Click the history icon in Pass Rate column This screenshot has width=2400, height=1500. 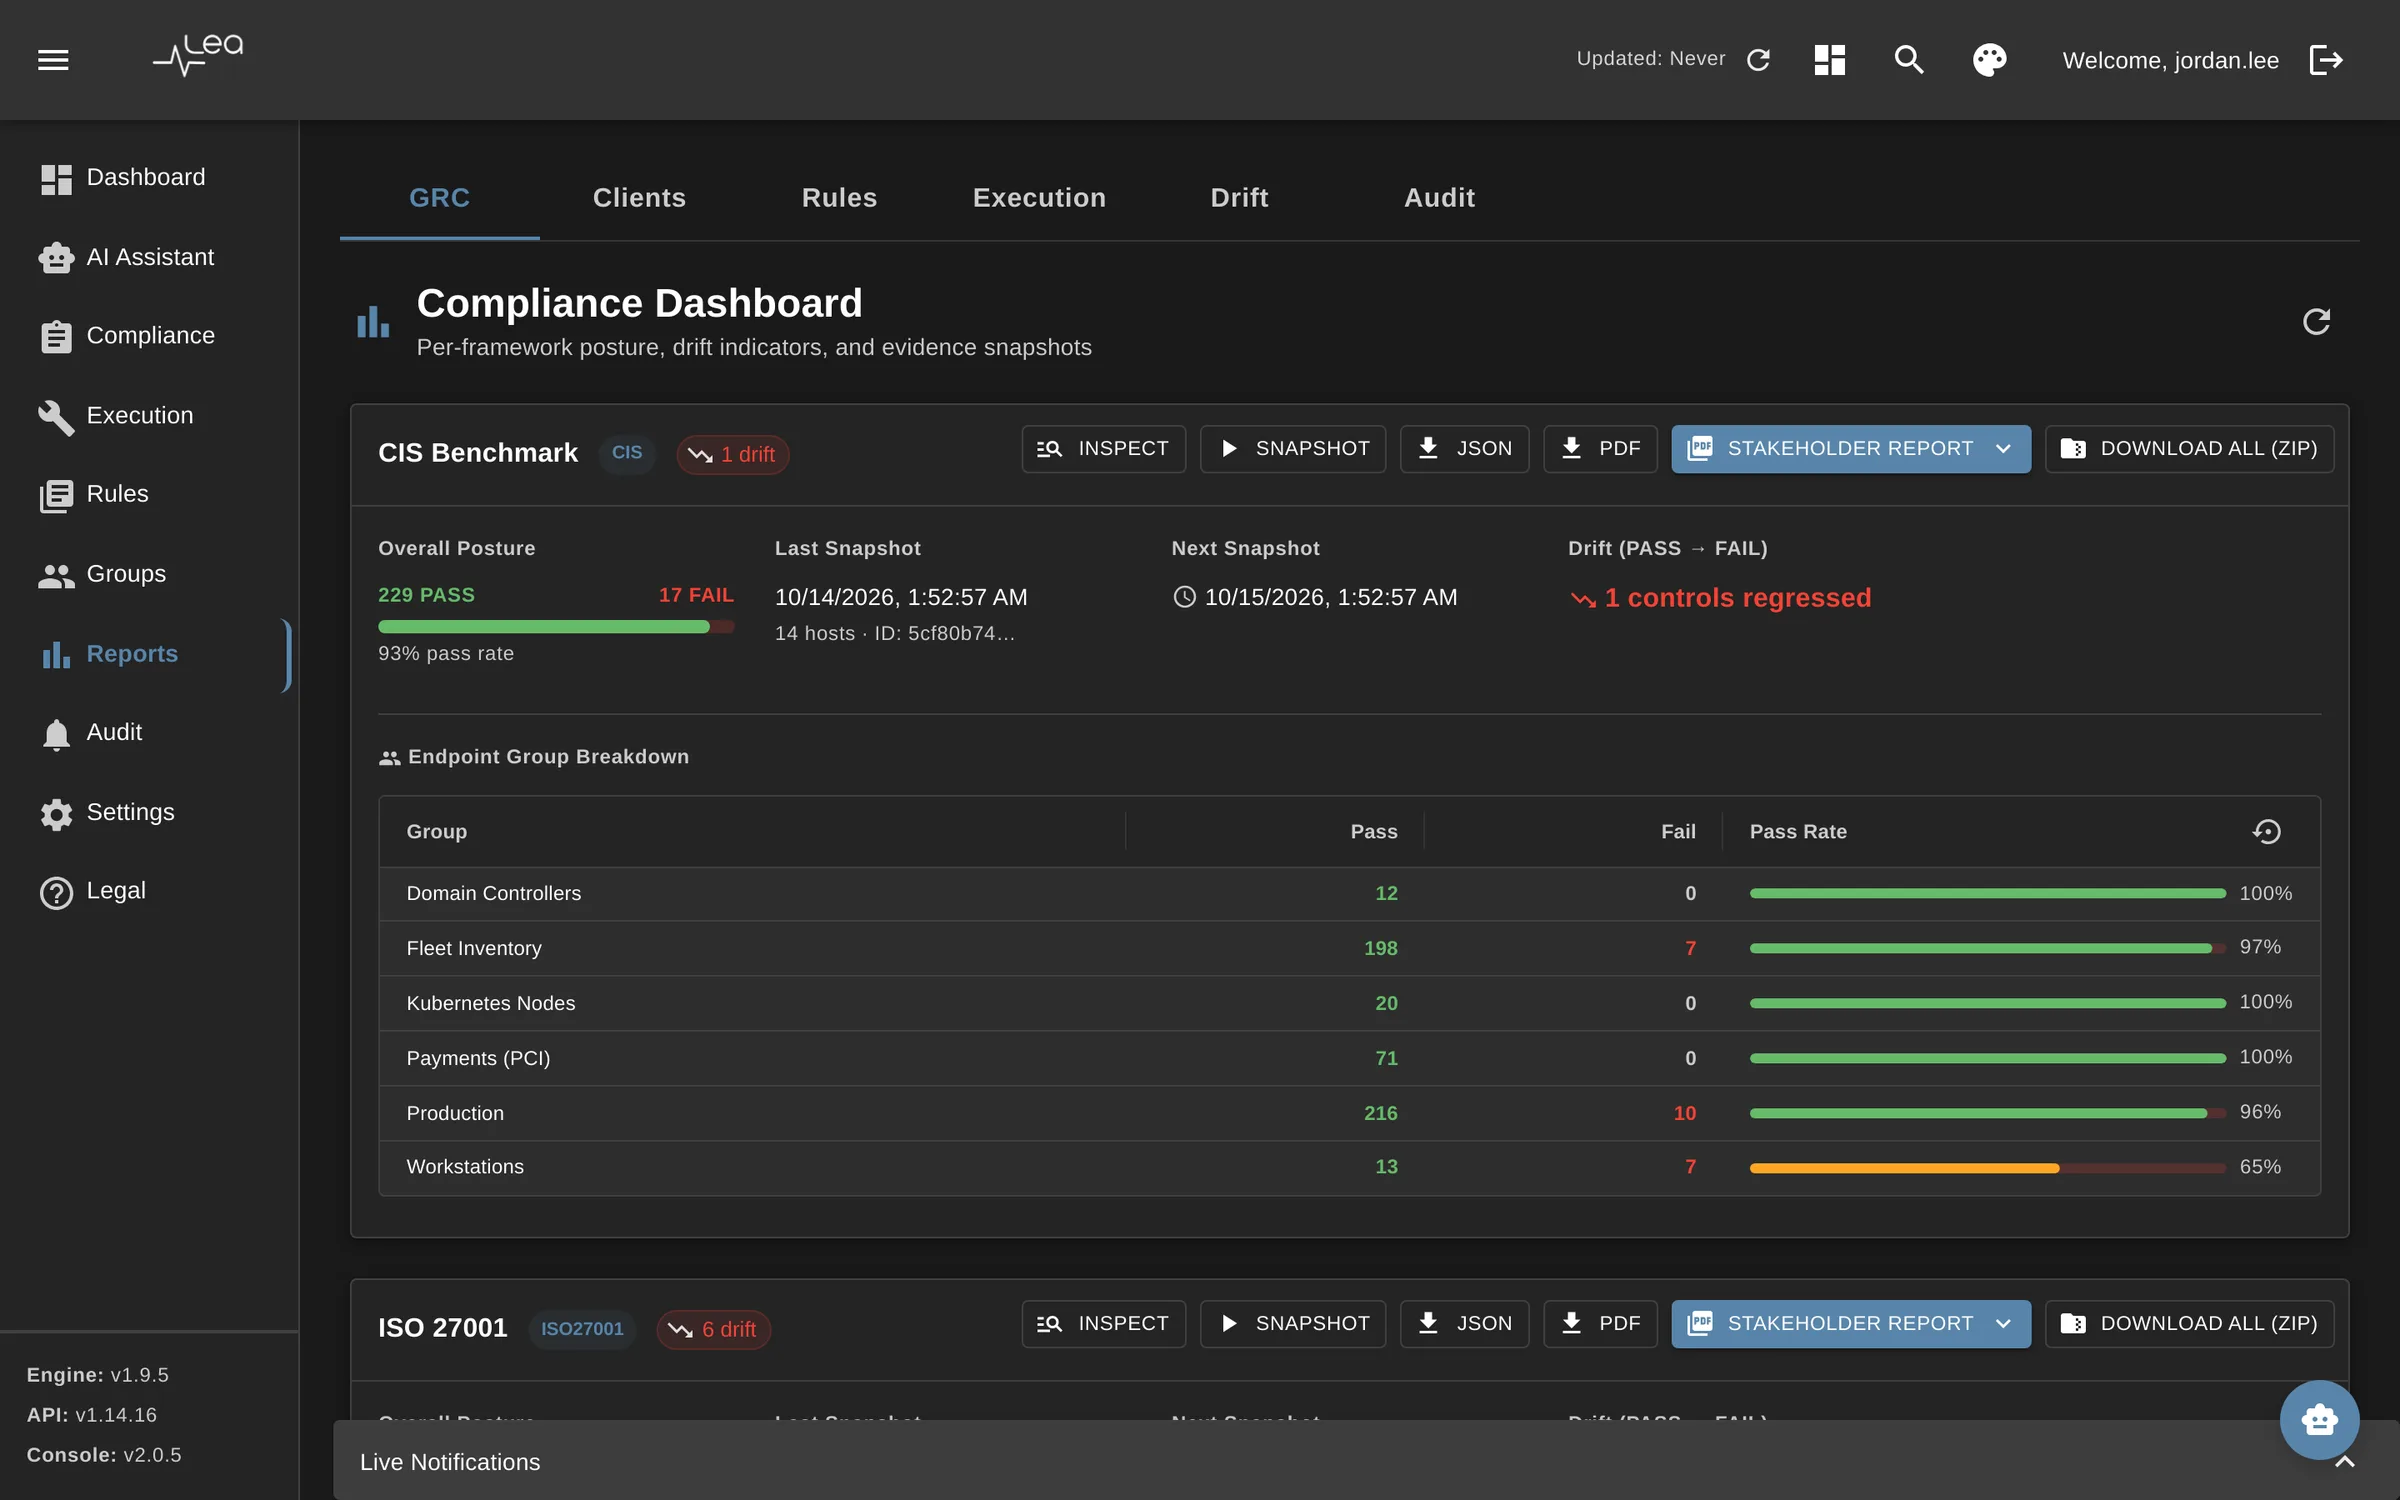point(2266,831)
